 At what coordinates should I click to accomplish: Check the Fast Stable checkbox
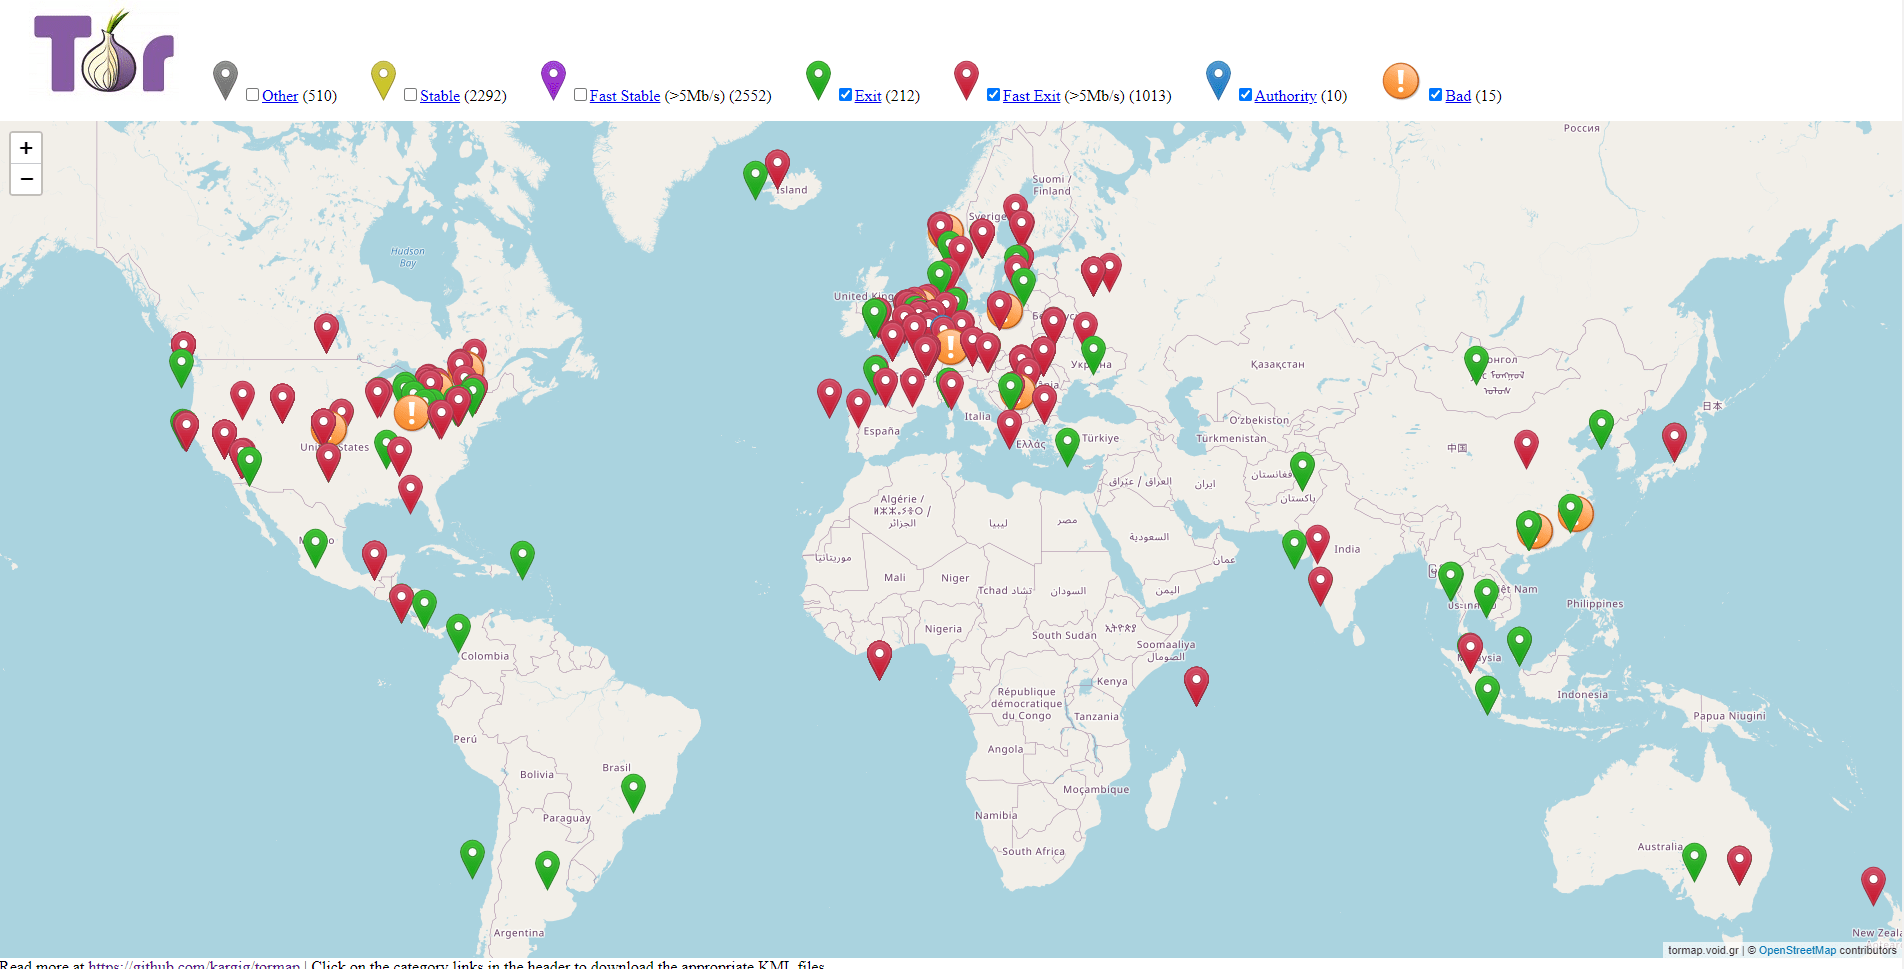point(581,95)
